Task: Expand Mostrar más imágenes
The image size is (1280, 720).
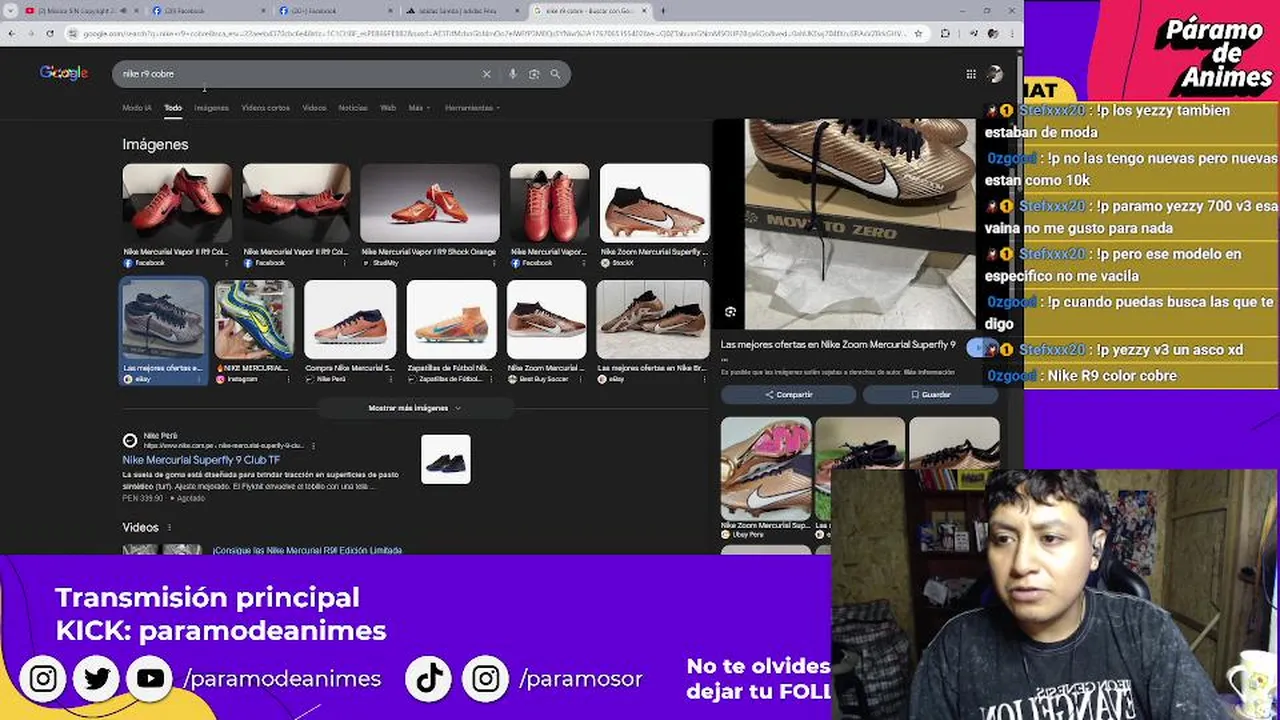Action: 415,408
